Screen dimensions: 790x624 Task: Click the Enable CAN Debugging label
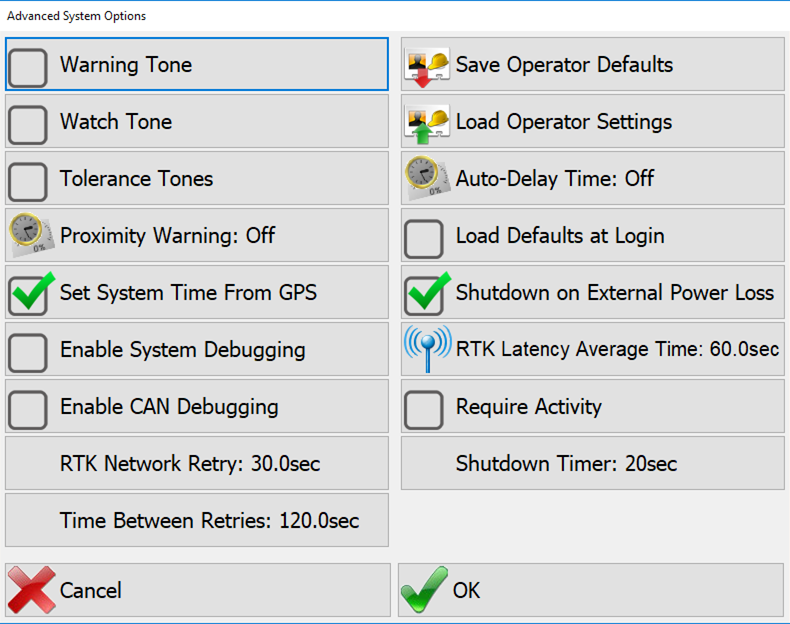[x=169, y=407]
